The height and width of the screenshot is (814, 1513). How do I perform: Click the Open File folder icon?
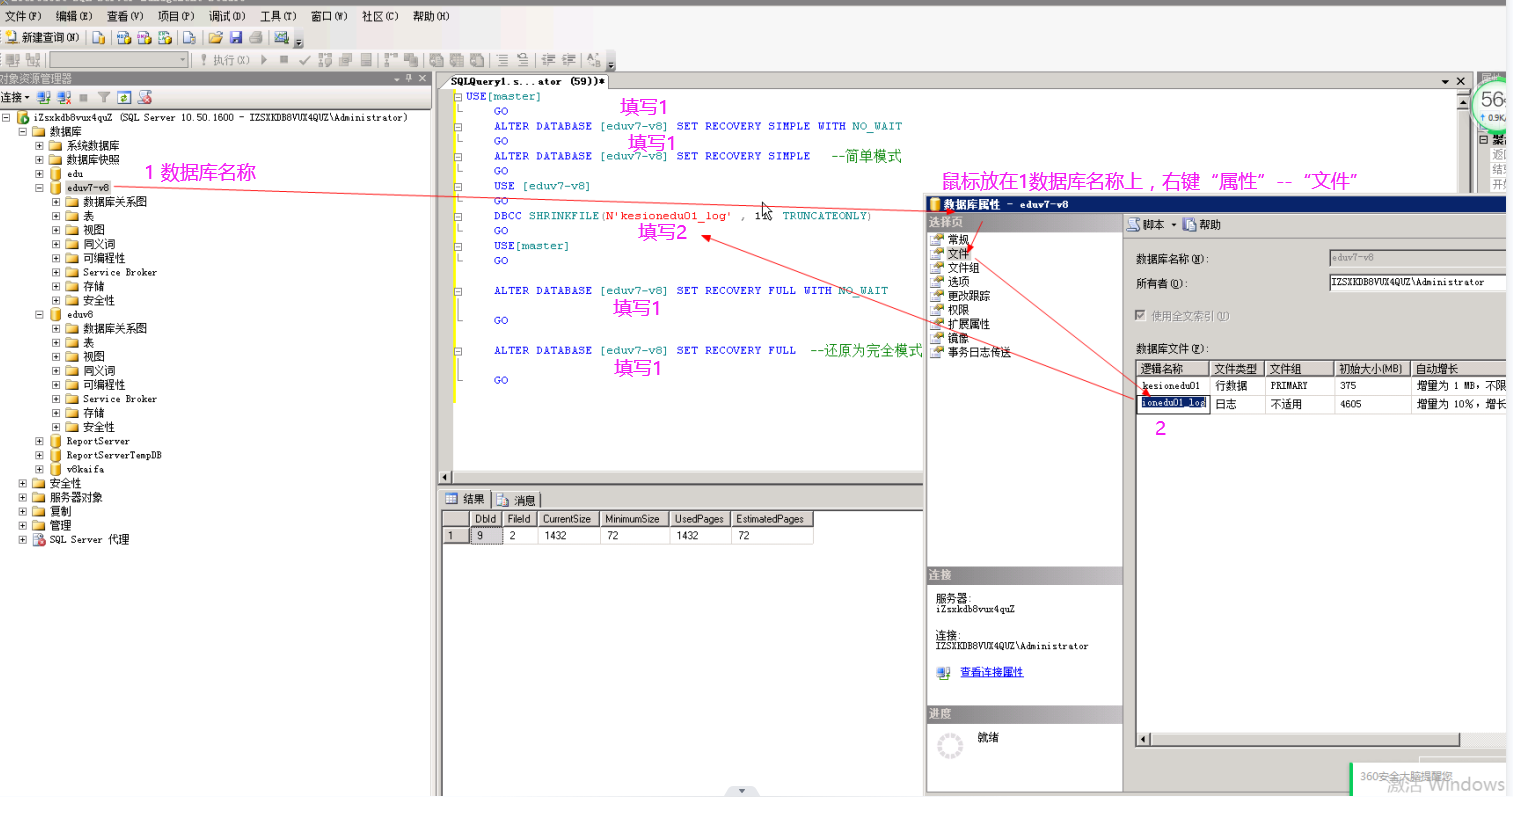point(215,38)
